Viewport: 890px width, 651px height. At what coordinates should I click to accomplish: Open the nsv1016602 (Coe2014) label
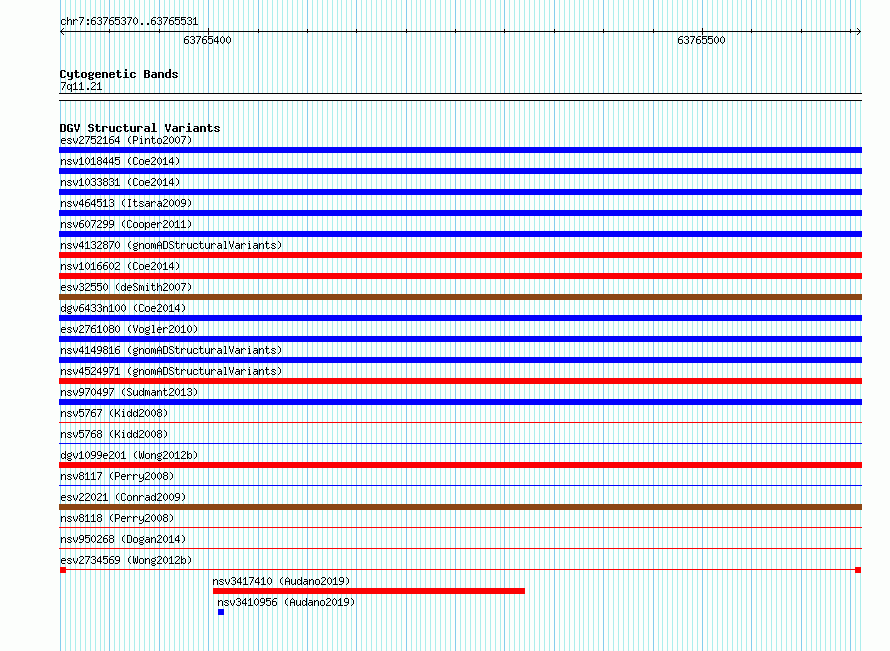tap(120, 266)
